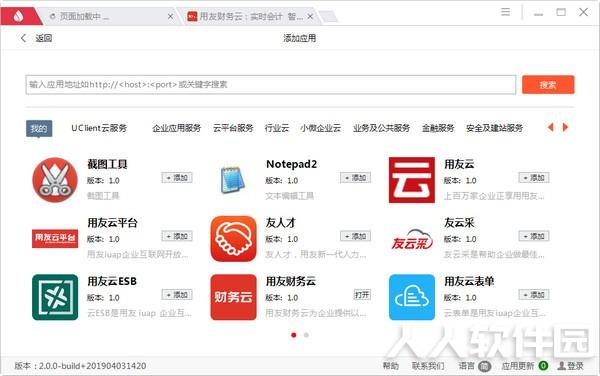Image resolution: width=600 pixels, height=376 pixels.
Task: Close the 页面加载中 tab
Action: click(170, 16)
